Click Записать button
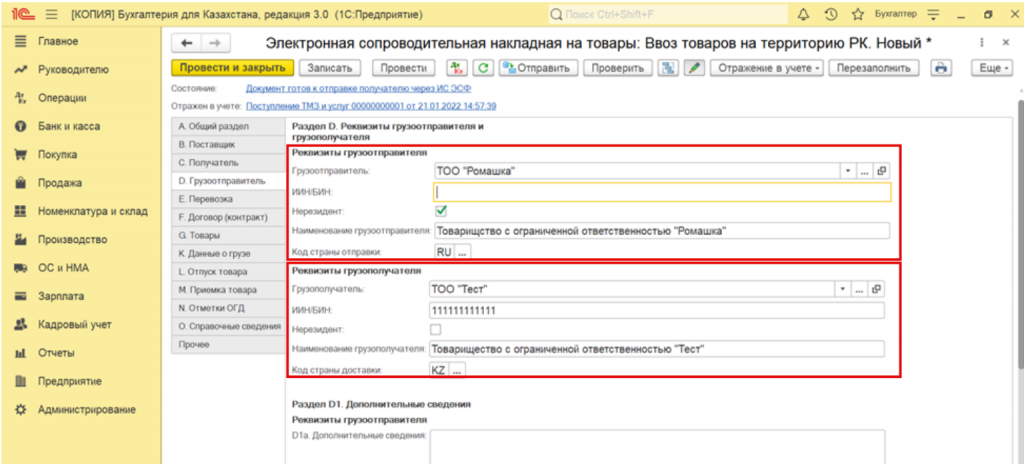 tap(330, 67)
